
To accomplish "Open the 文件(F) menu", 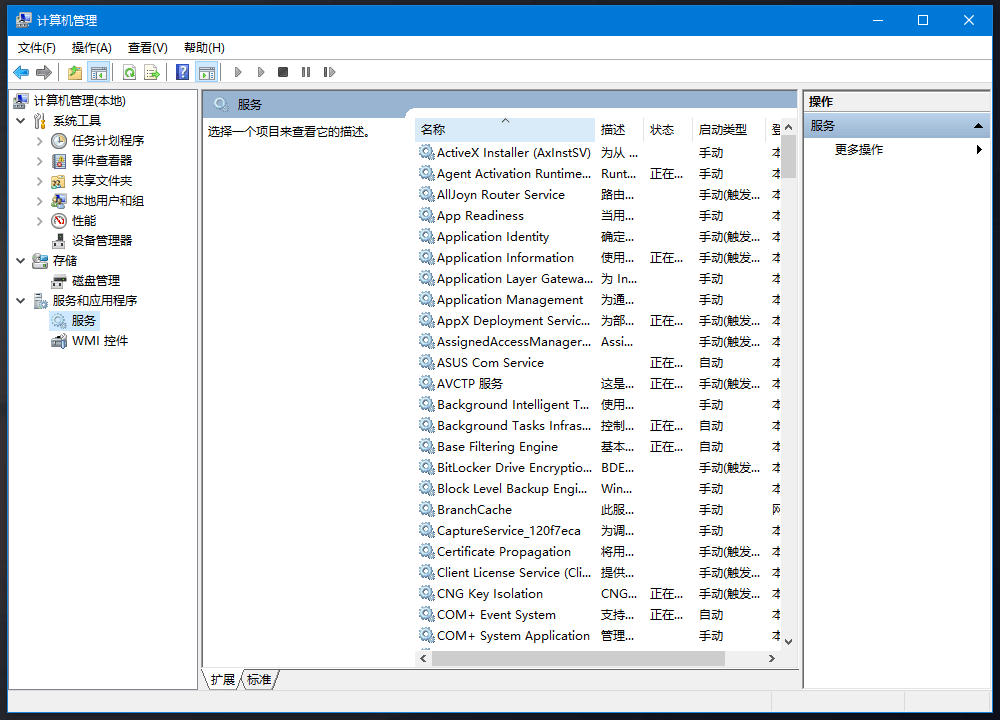I will (37, 48).
